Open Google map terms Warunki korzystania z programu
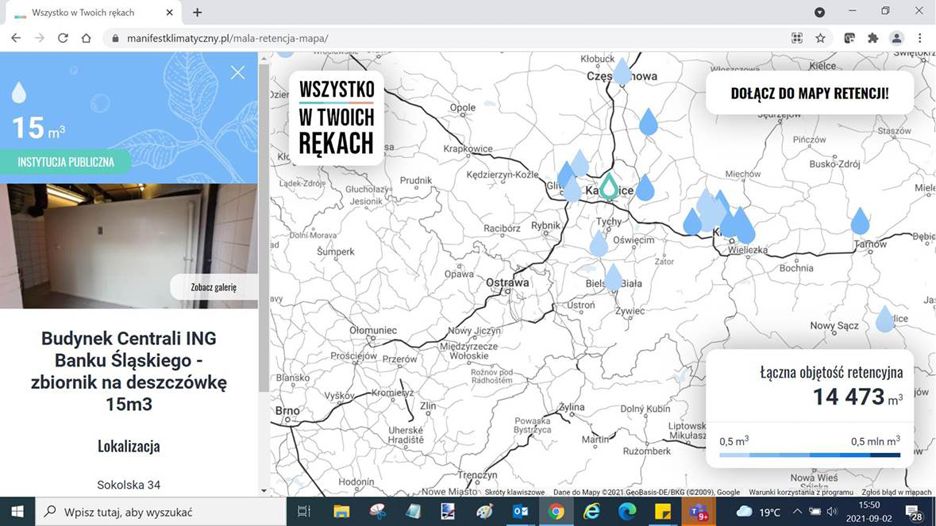This screenshot has width=936, height=526. (801, 493)
